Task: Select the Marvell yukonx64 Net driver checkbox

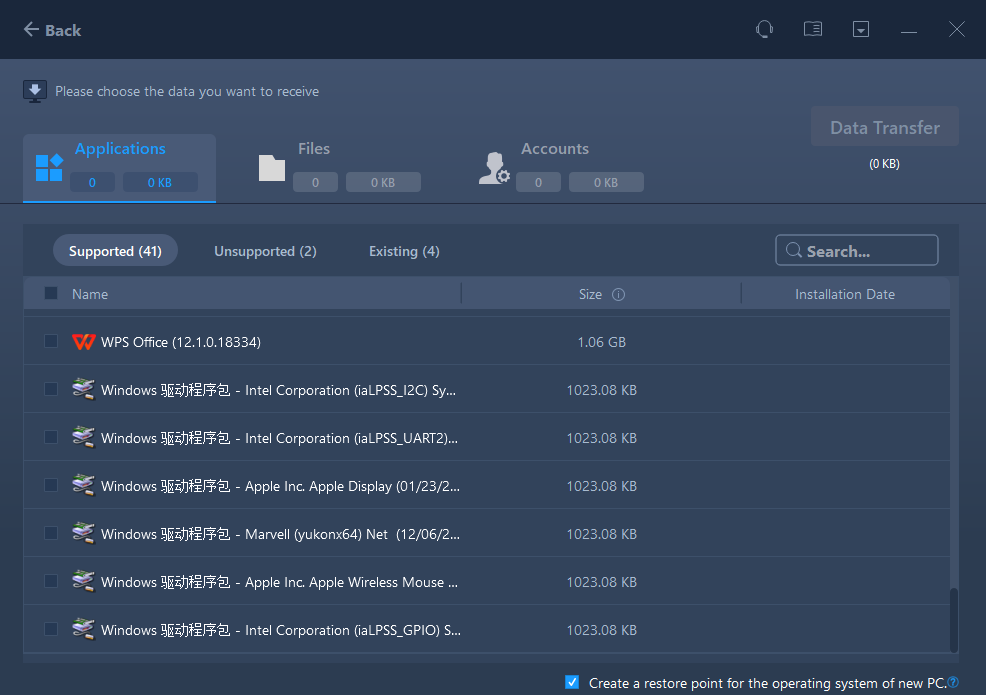Action: point(51,534)
